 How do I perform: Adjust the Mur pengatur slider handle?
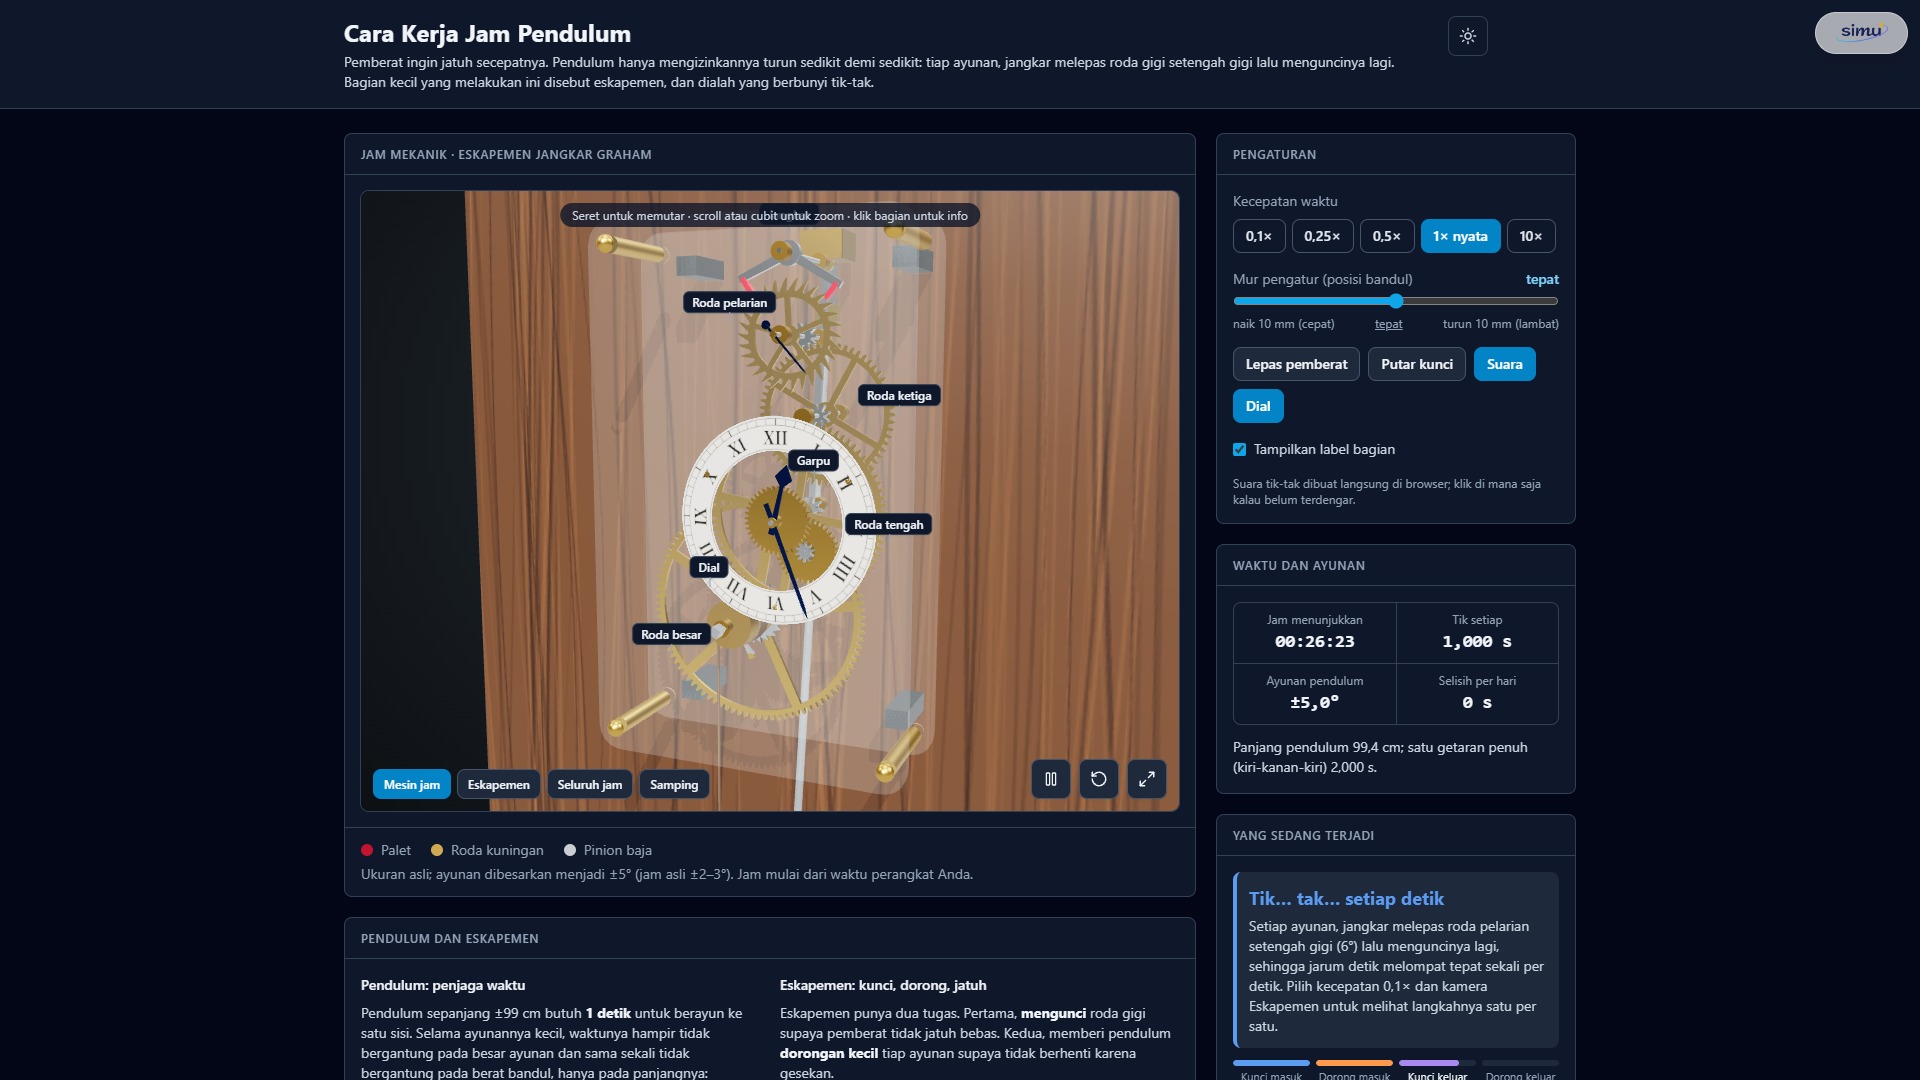point(1396,301)
